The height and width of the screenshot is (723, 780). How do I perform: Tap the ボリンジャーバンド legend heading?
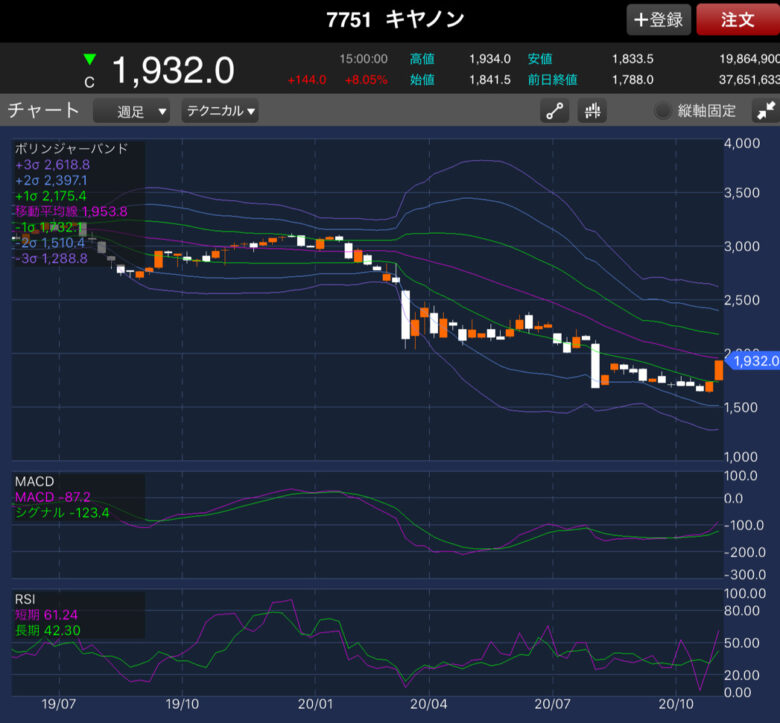click(72, 148)
